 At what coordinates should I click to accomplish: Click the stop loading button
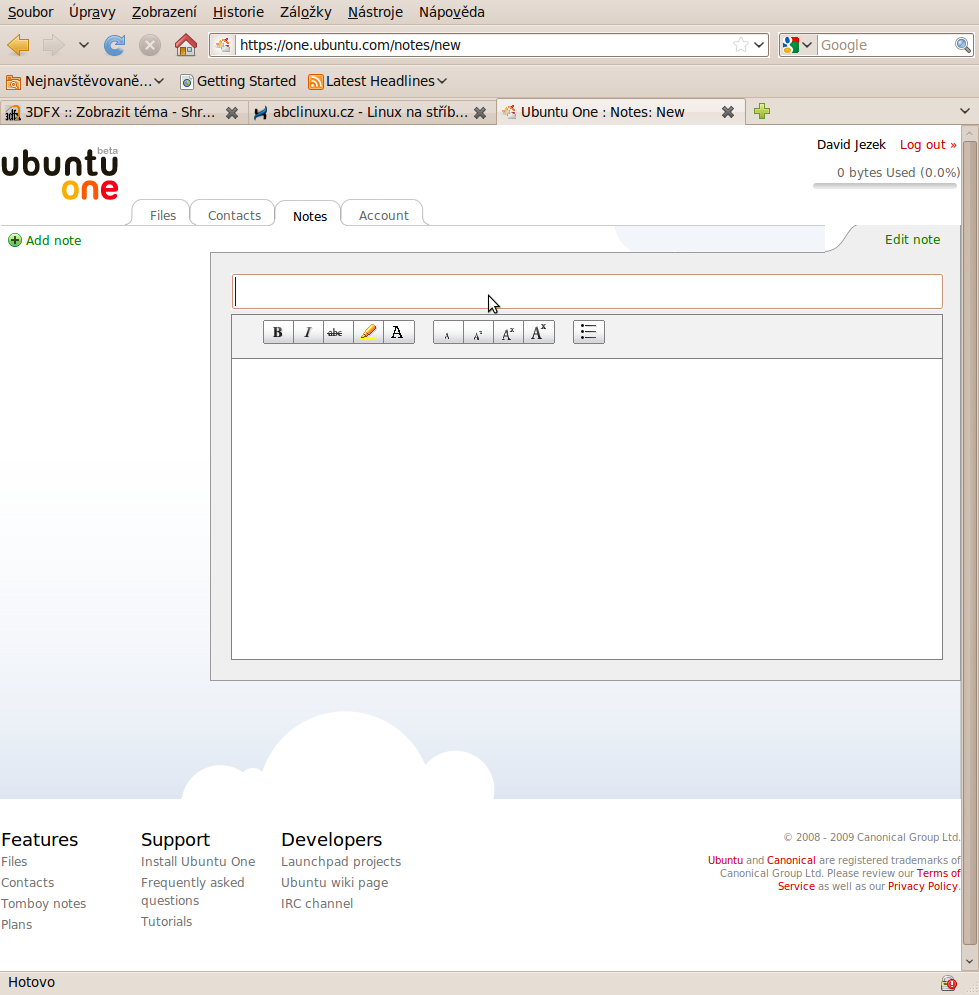[150, 45]
